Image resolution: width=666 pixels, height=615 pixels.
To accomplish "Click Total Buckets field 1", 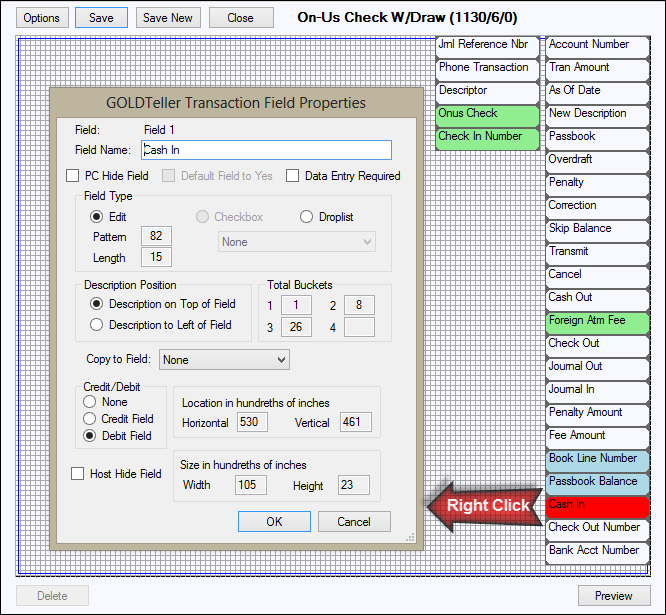I will (x=296, y=305).
